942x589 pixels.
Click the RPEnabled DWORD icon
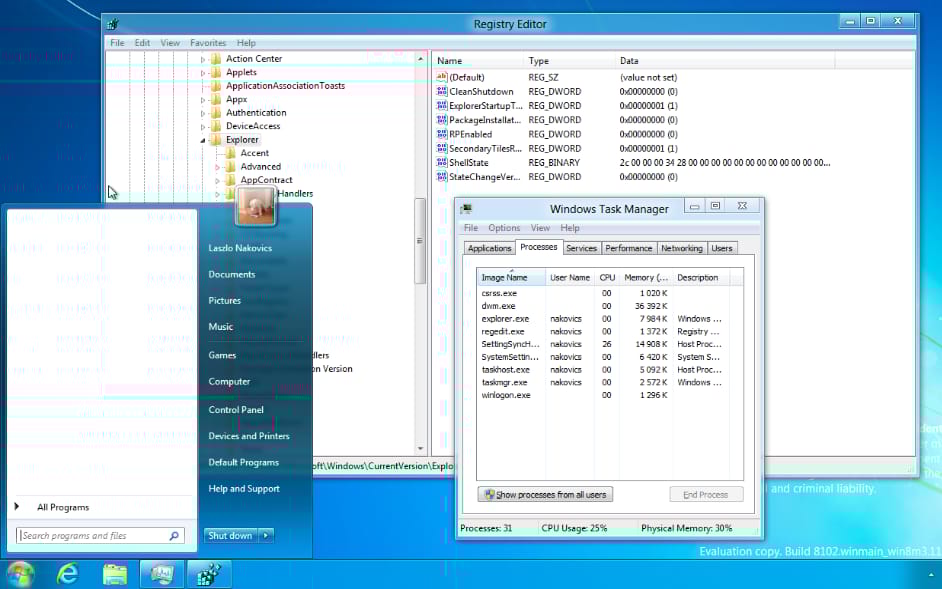click(442, 134)
